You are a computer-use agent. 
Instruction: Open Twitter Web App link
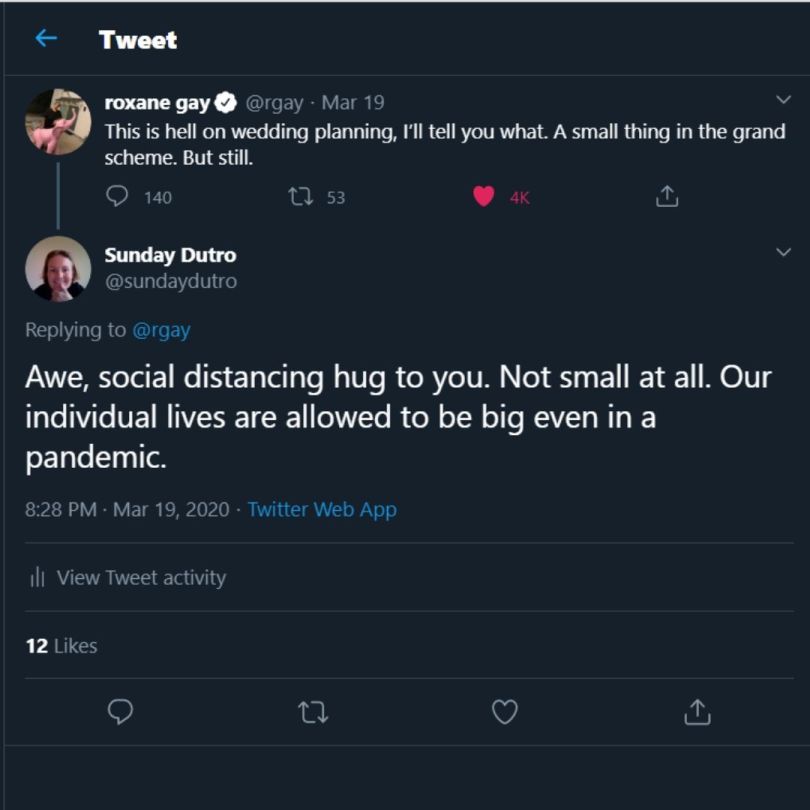pyautogui.click(x=322, y=509)
